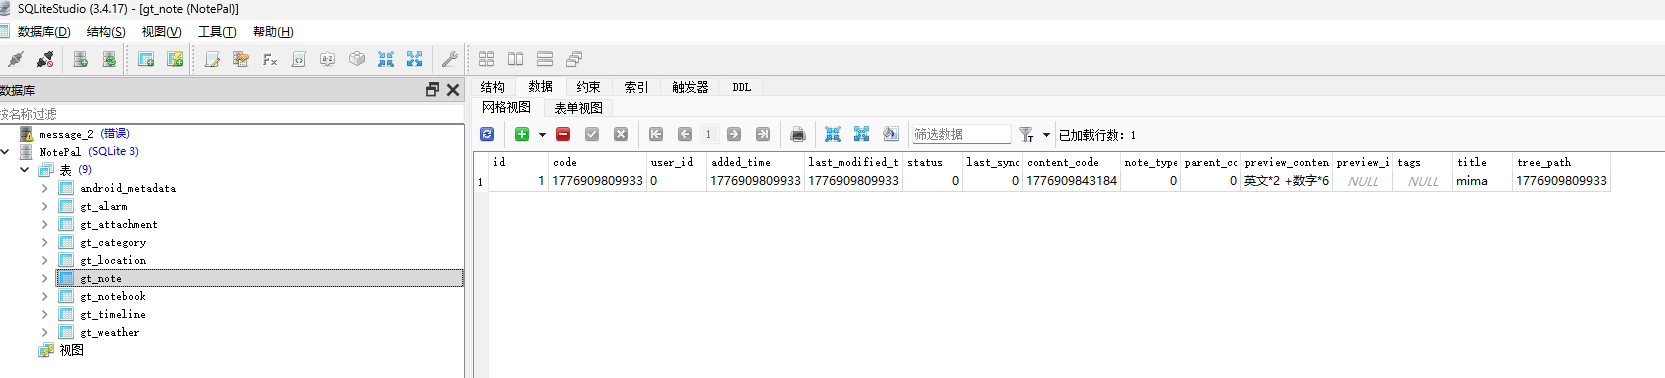Switch to the 约束 tab

[588, 87]
